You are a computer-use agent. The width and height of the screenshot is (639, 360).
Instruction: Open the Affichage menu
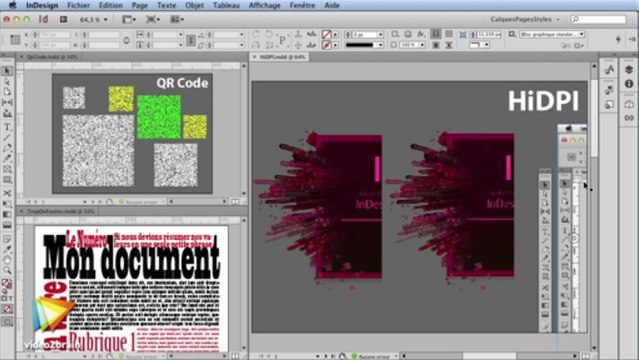264,5
